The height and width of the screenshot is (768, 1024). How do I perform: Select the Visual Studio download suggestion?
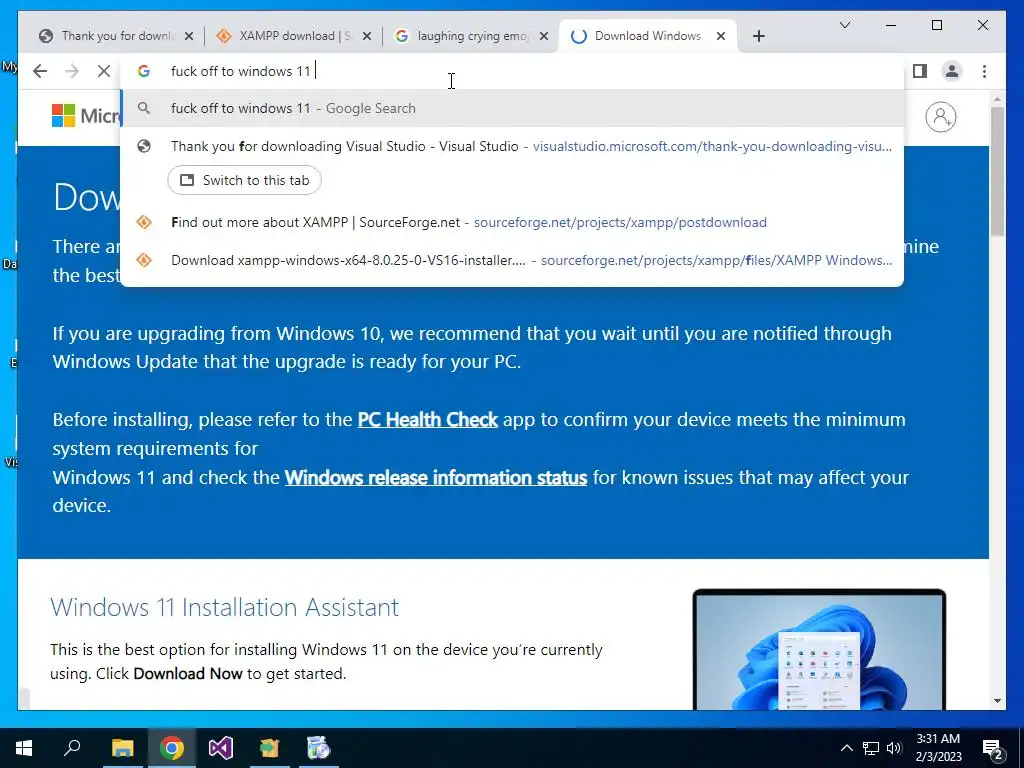512,146
